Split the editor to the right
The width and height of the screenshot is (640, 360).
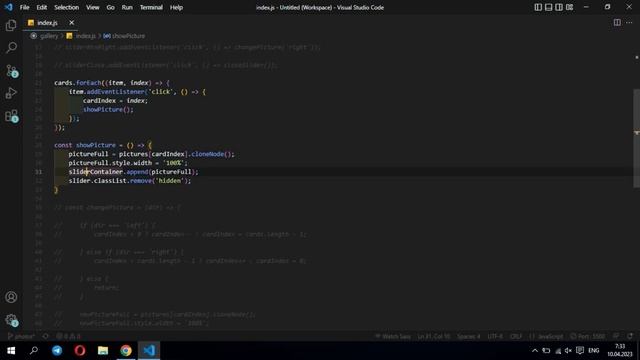coord(617,23)
